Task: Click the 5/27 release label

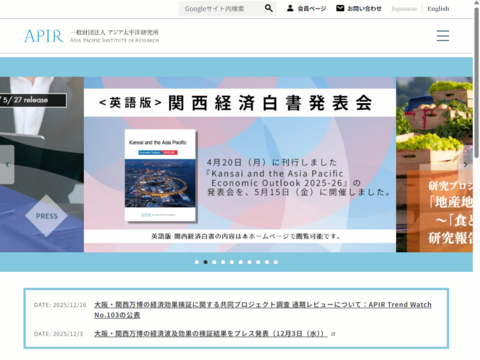Action: [33, 100]
